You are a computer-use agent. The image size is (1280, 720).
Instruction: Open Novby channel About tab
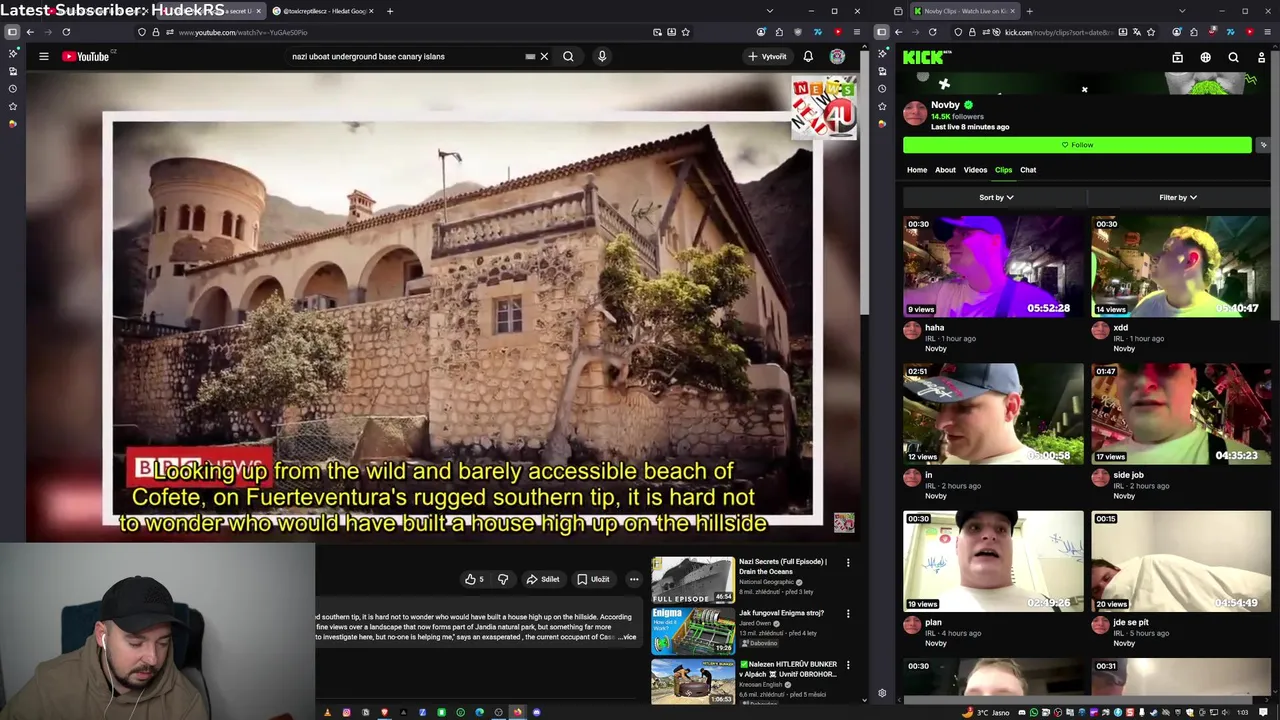945,170
